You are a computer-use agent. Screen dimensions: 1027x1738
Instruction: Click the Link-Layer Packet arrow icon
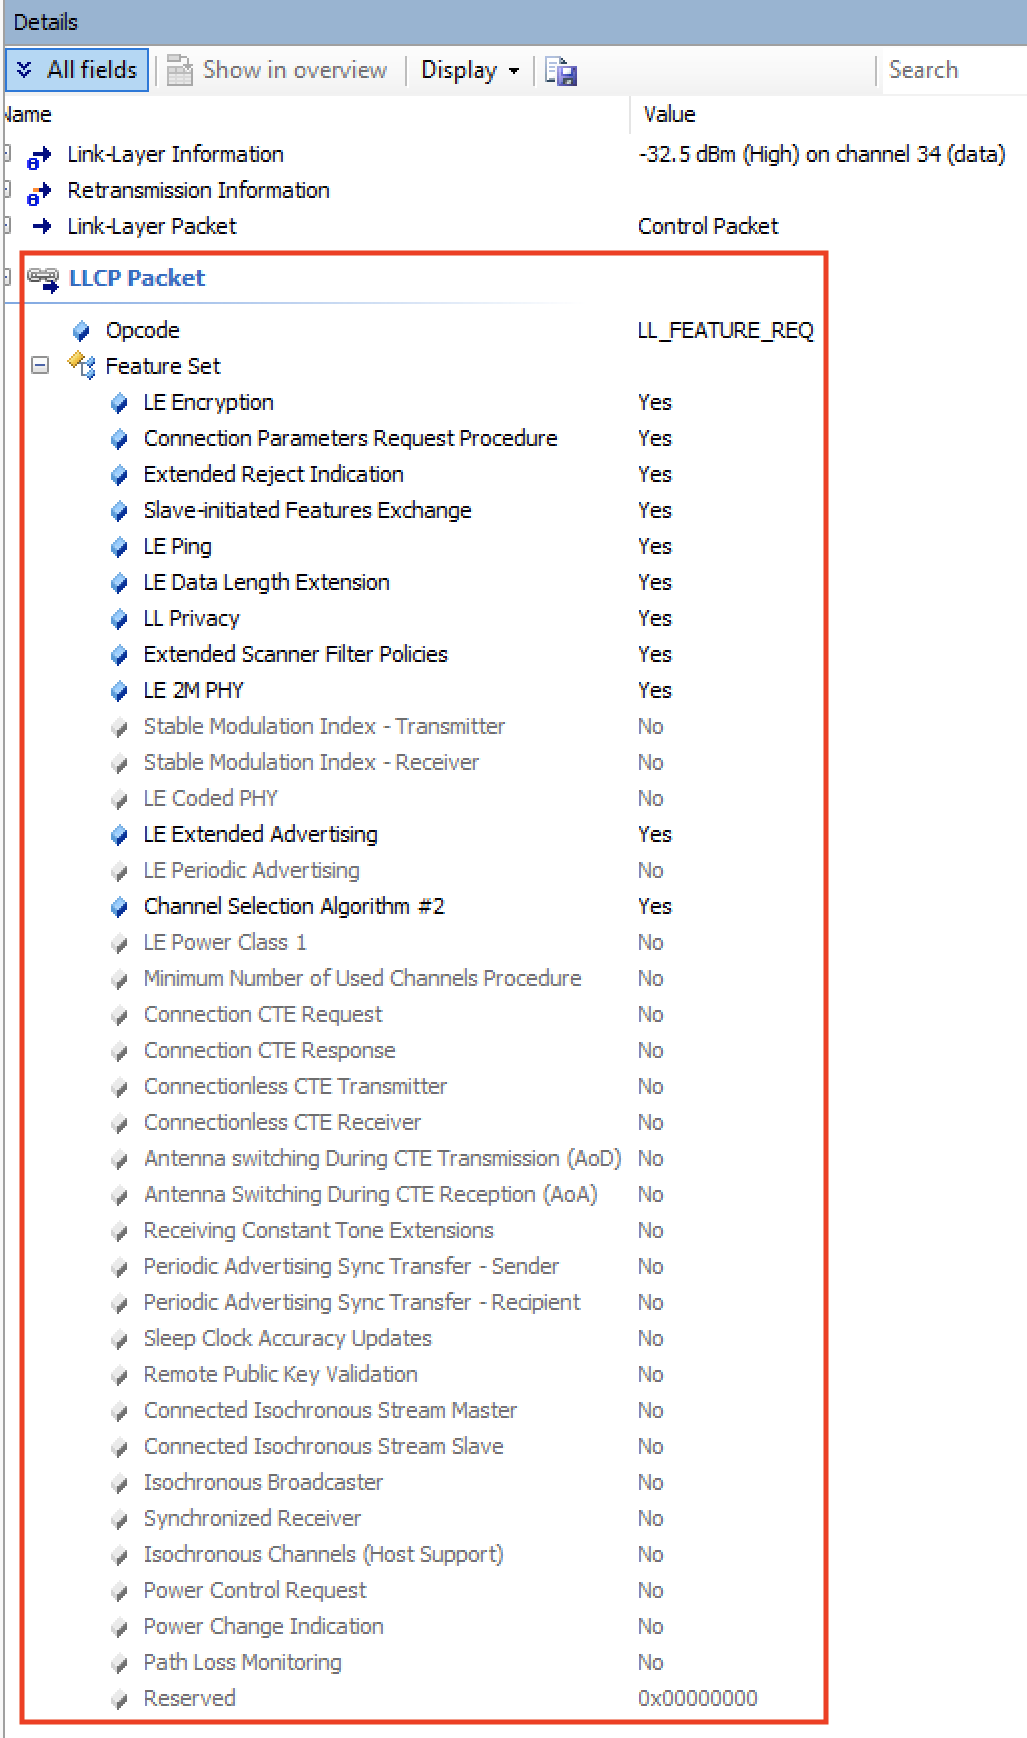pos(41,226)
